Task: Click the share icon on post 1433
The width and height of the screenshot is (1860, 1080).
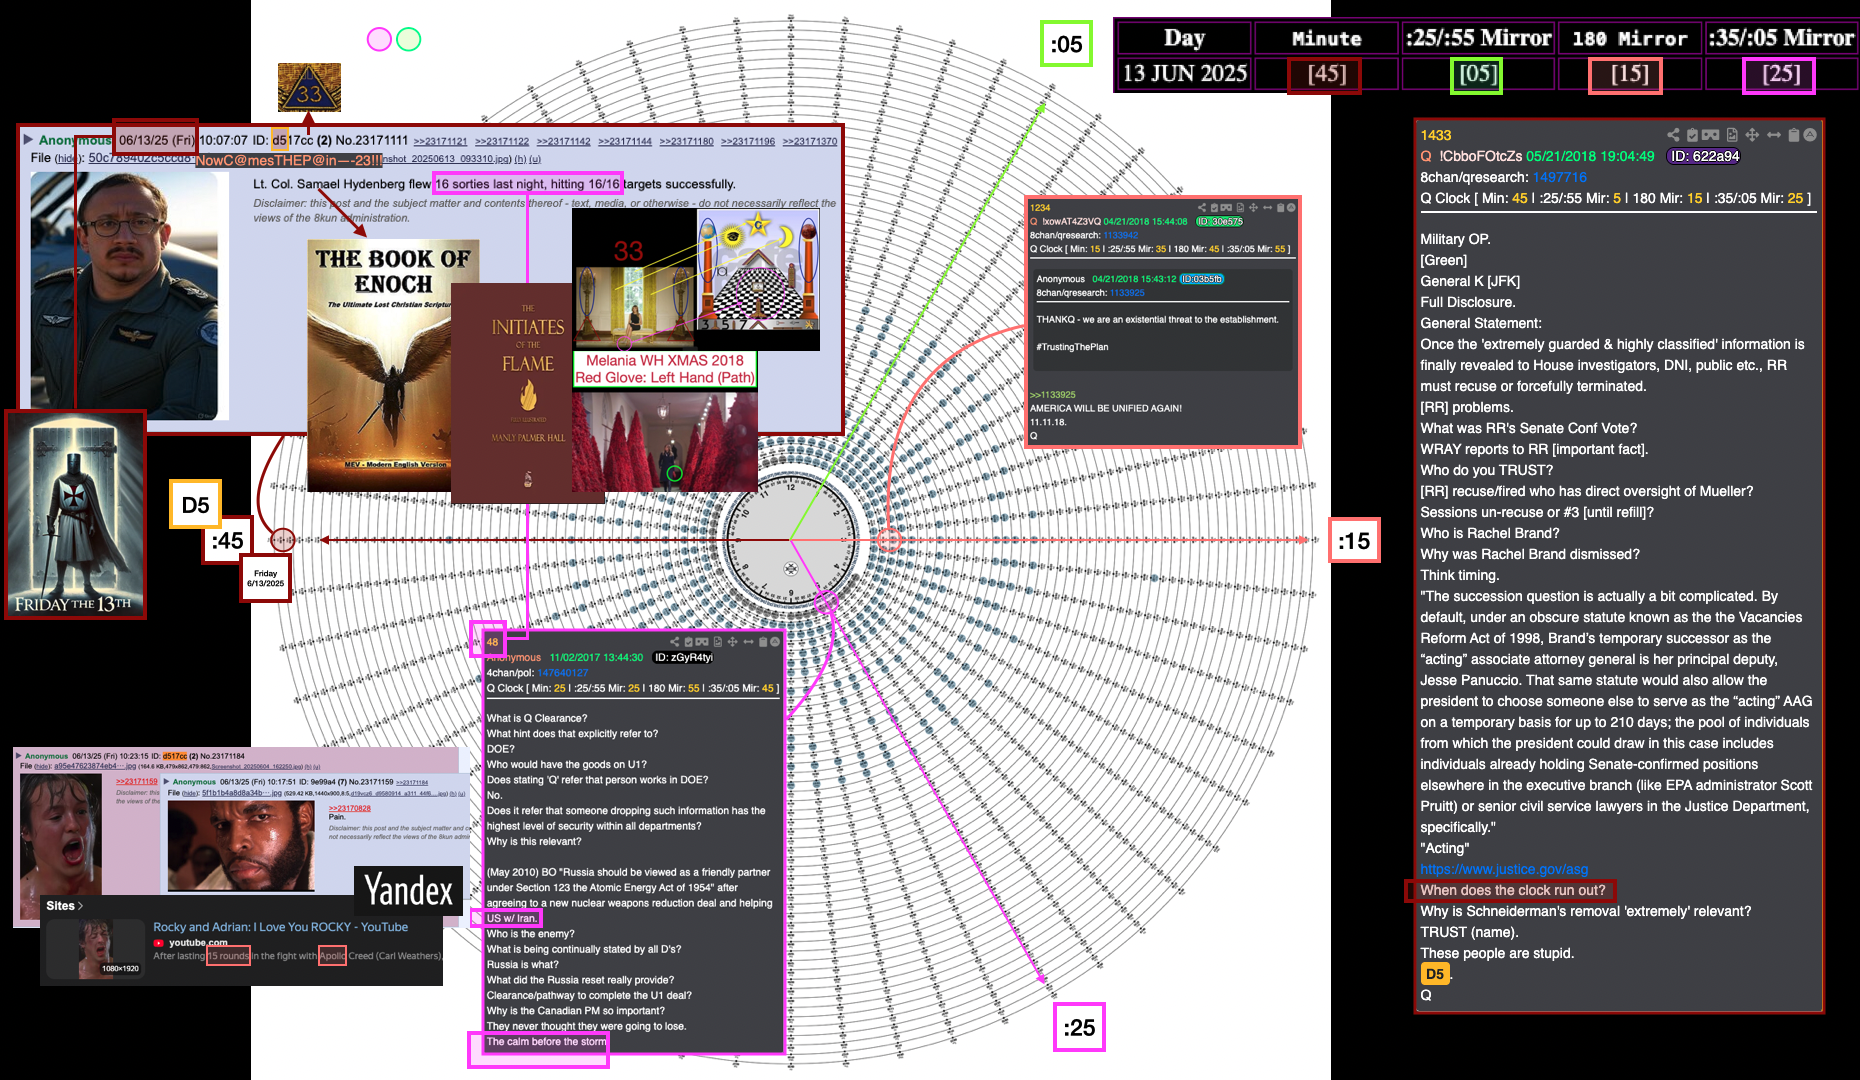Action: [1673, 135]
